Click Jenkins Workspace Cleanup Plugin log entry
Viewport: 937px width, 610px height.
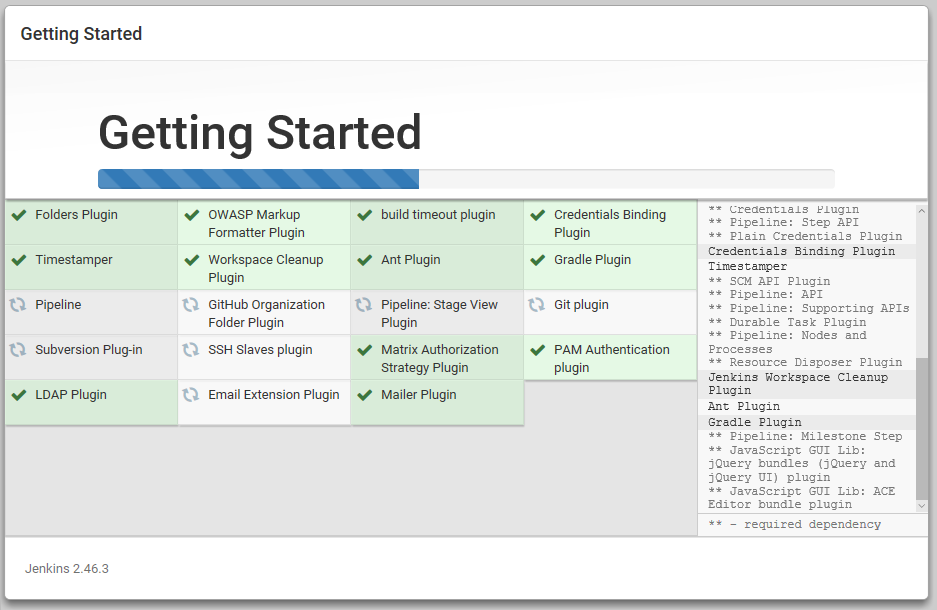pyautogui.click(x=798, y=384)
